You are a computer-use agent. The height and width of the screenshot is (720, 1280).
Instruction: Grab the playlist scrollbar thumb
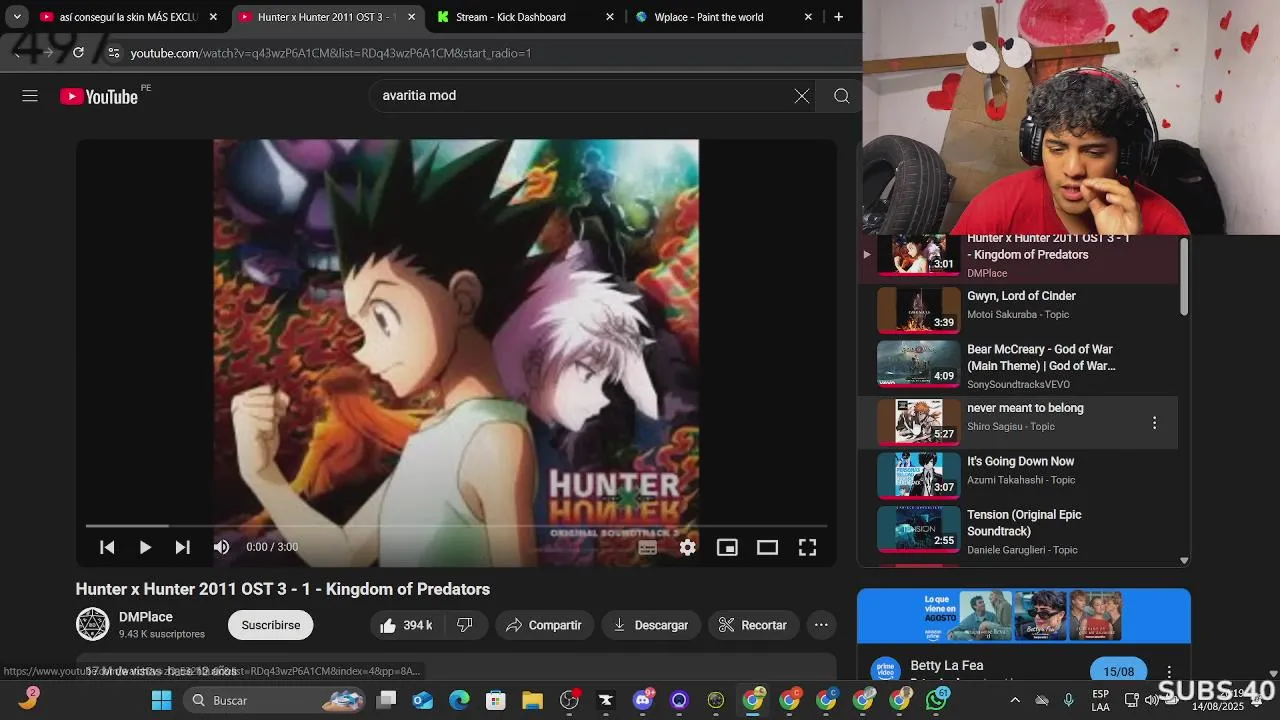click(1184, 277)
